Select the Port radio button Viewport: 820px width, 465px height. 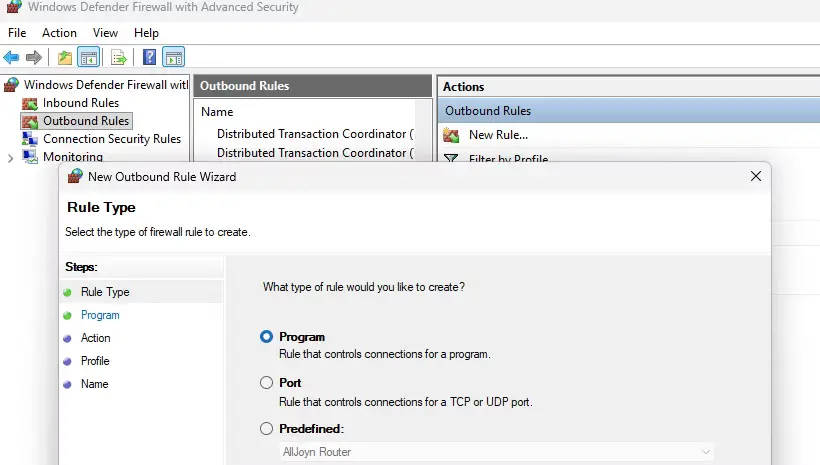tap(266, 382)
